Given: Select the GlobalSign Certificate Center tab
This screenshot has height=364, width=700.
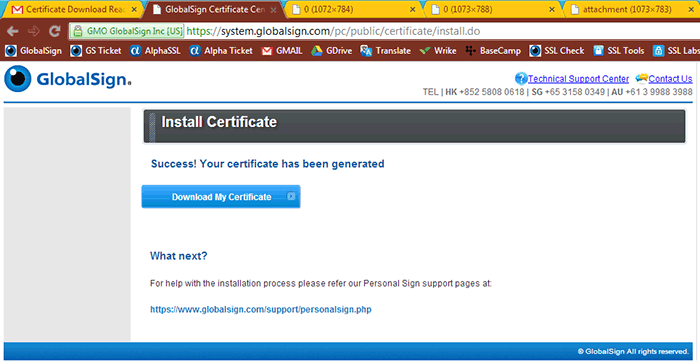Looking at the screenshot, I should [x=215, y=9].
